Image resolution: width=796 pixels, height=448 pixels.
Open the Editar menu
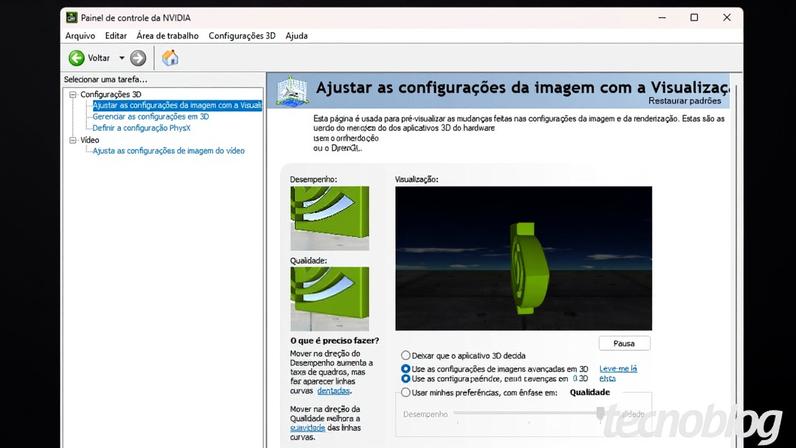[x=116, y=36]
